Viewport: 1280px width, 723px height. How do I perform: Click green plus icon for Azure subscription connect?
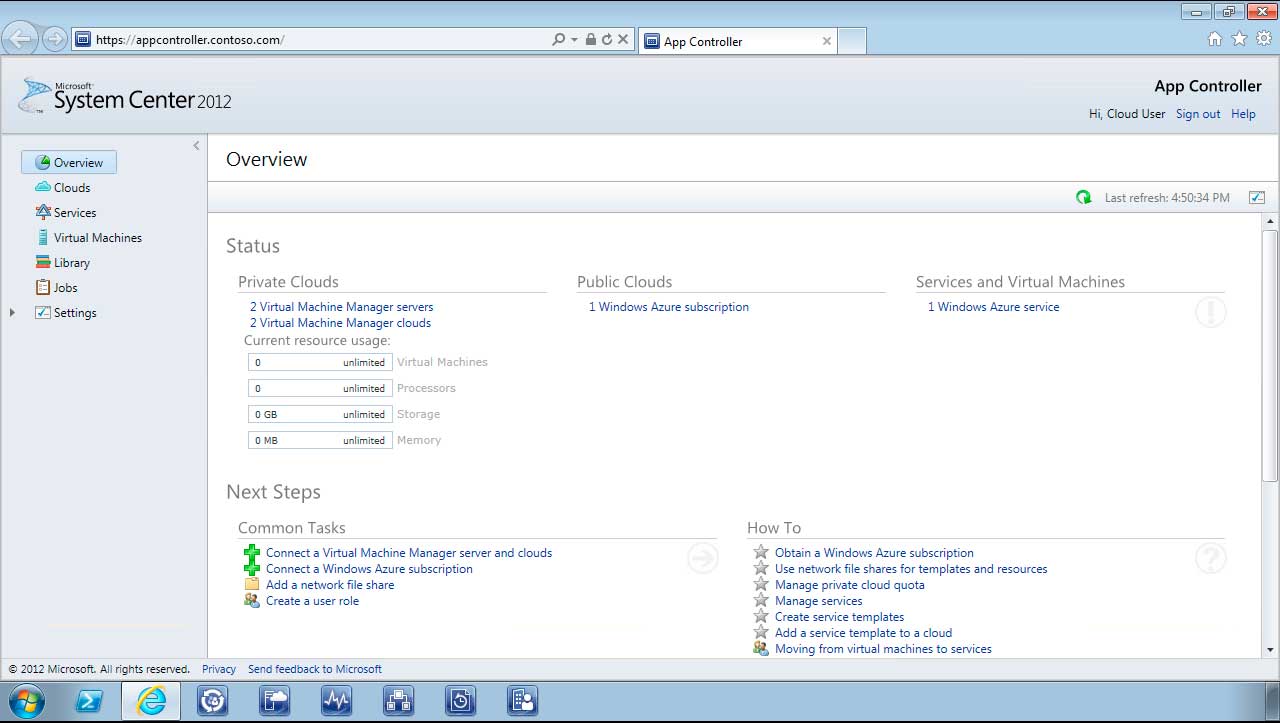[252, 569]
